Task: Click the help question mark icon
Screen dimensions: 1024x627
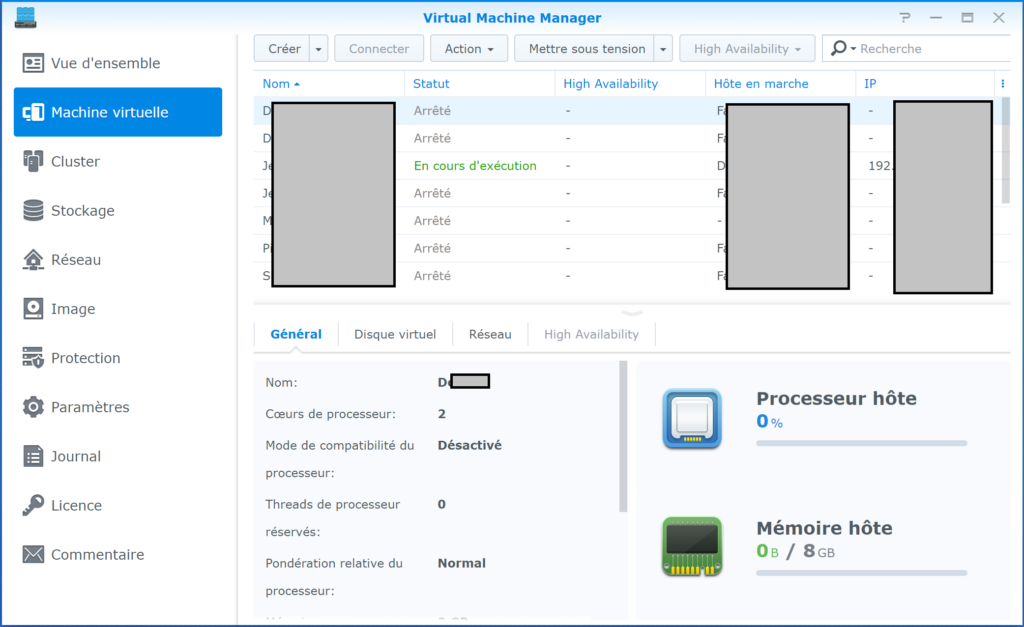Action: click(x=905, y=18)
